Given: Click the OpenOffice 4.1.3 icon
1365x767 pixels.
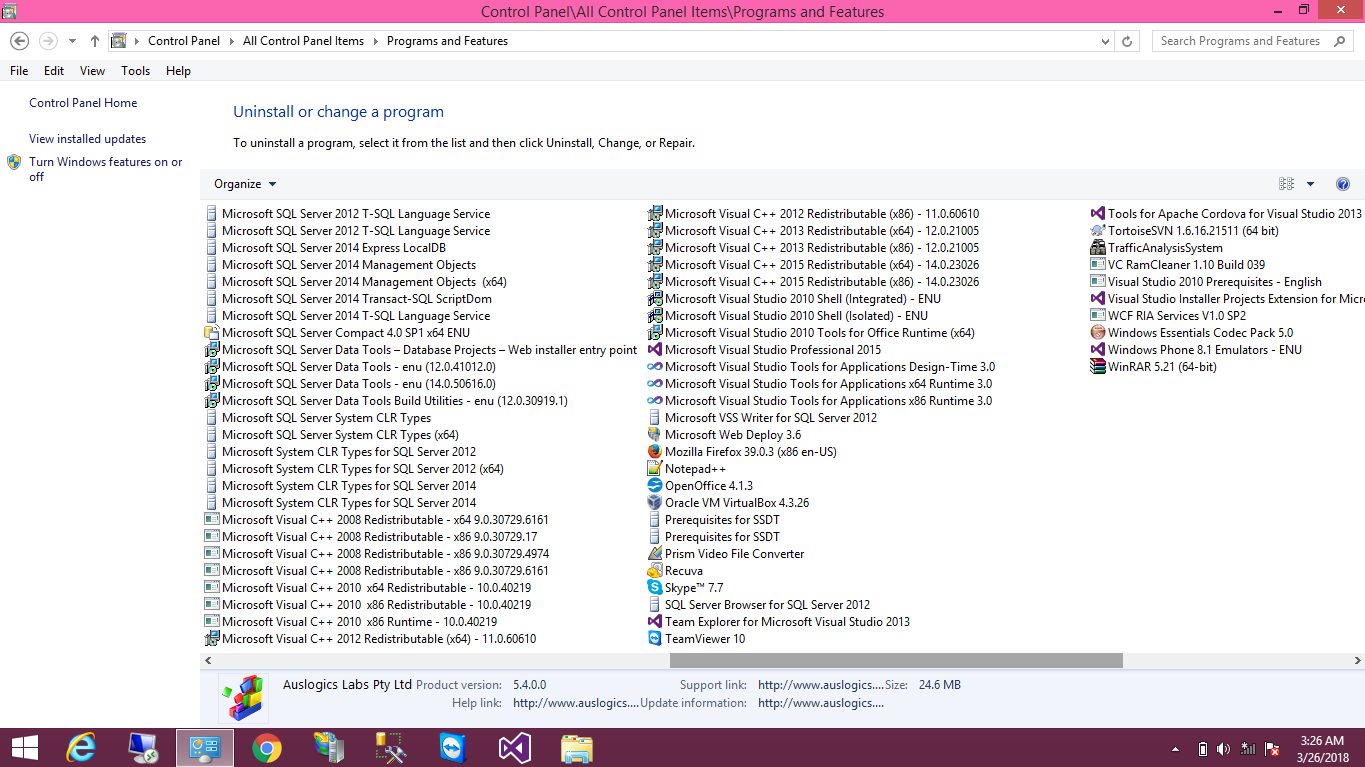Looking at the screenshot, I should tap(655, 486).
